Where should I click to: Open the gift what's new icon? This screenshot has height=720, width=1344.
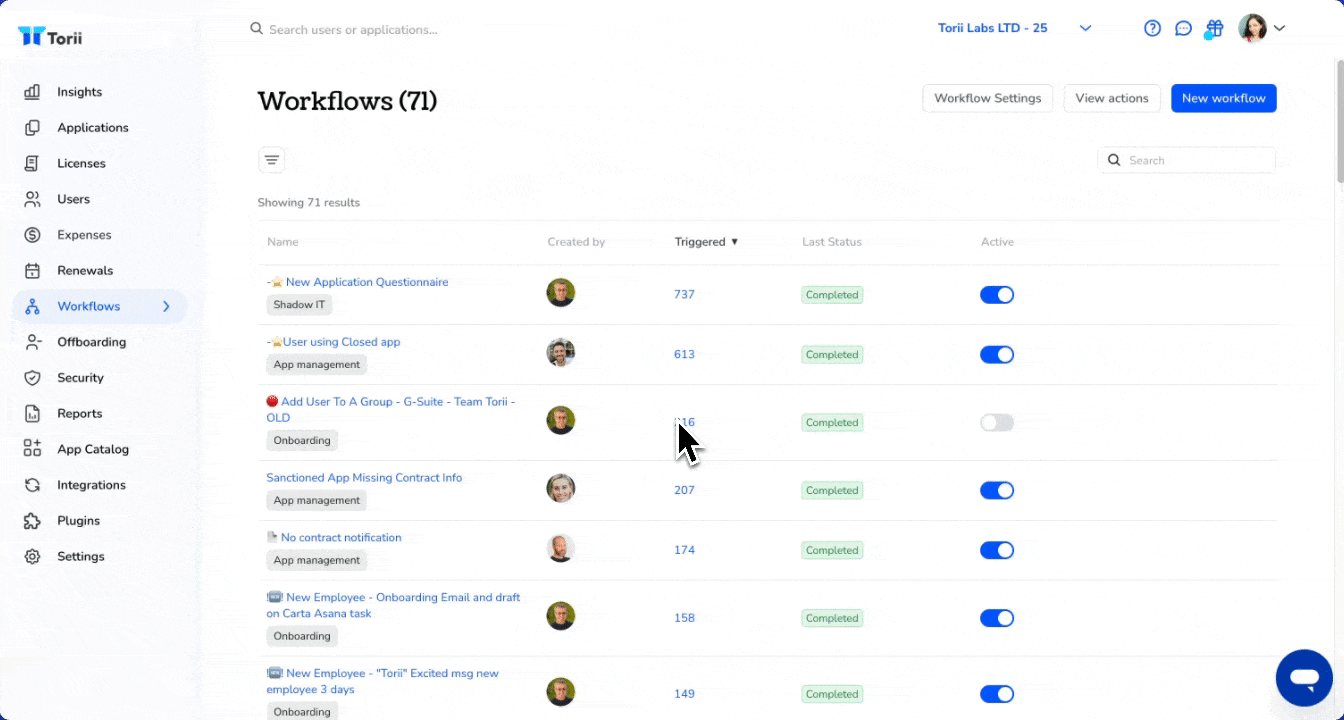pos(1214,28)
